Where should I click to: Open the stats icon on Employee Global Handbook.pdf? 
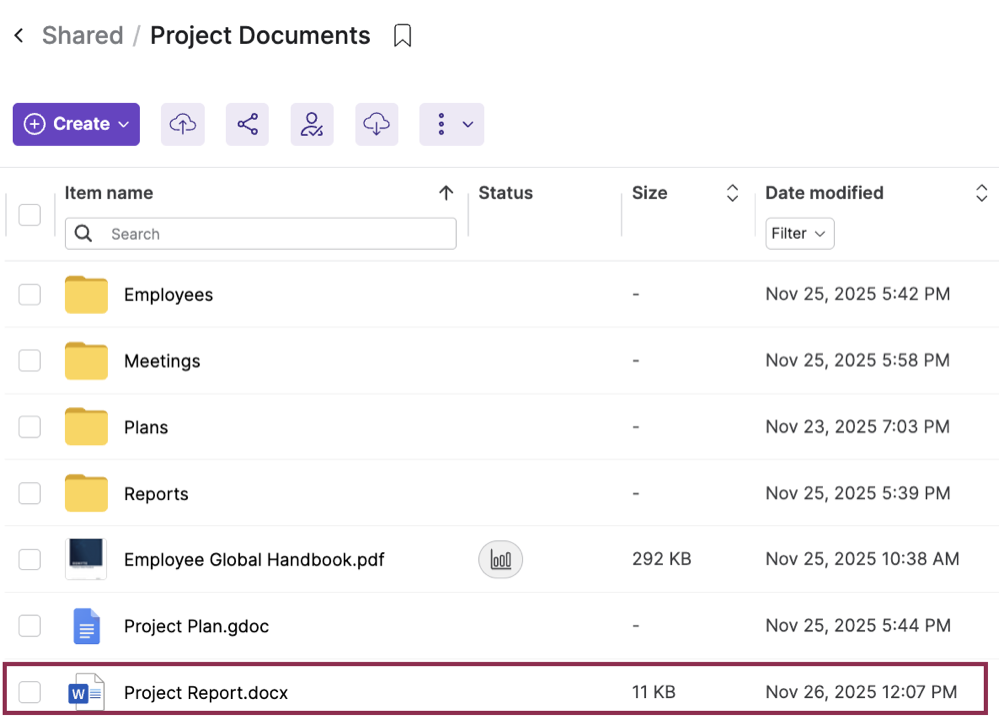pos(500,559)
